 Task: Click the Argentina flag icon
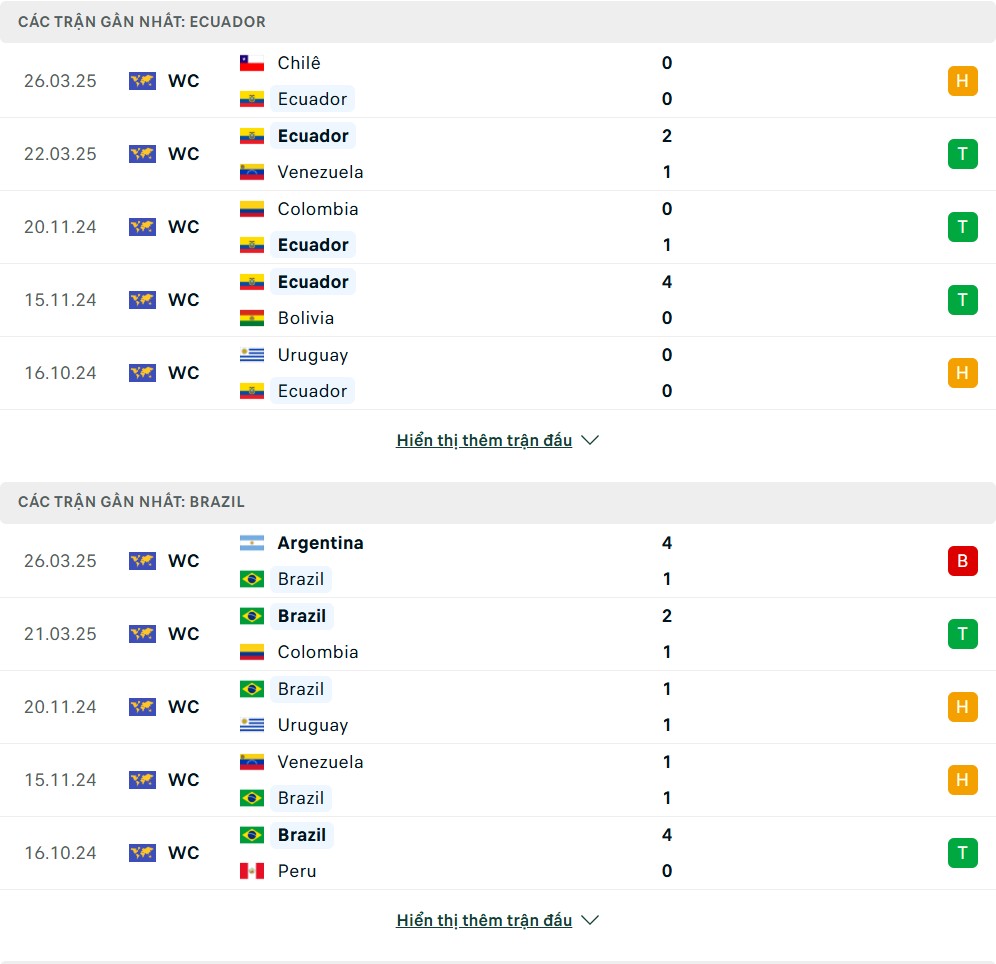tap(252, 543)
